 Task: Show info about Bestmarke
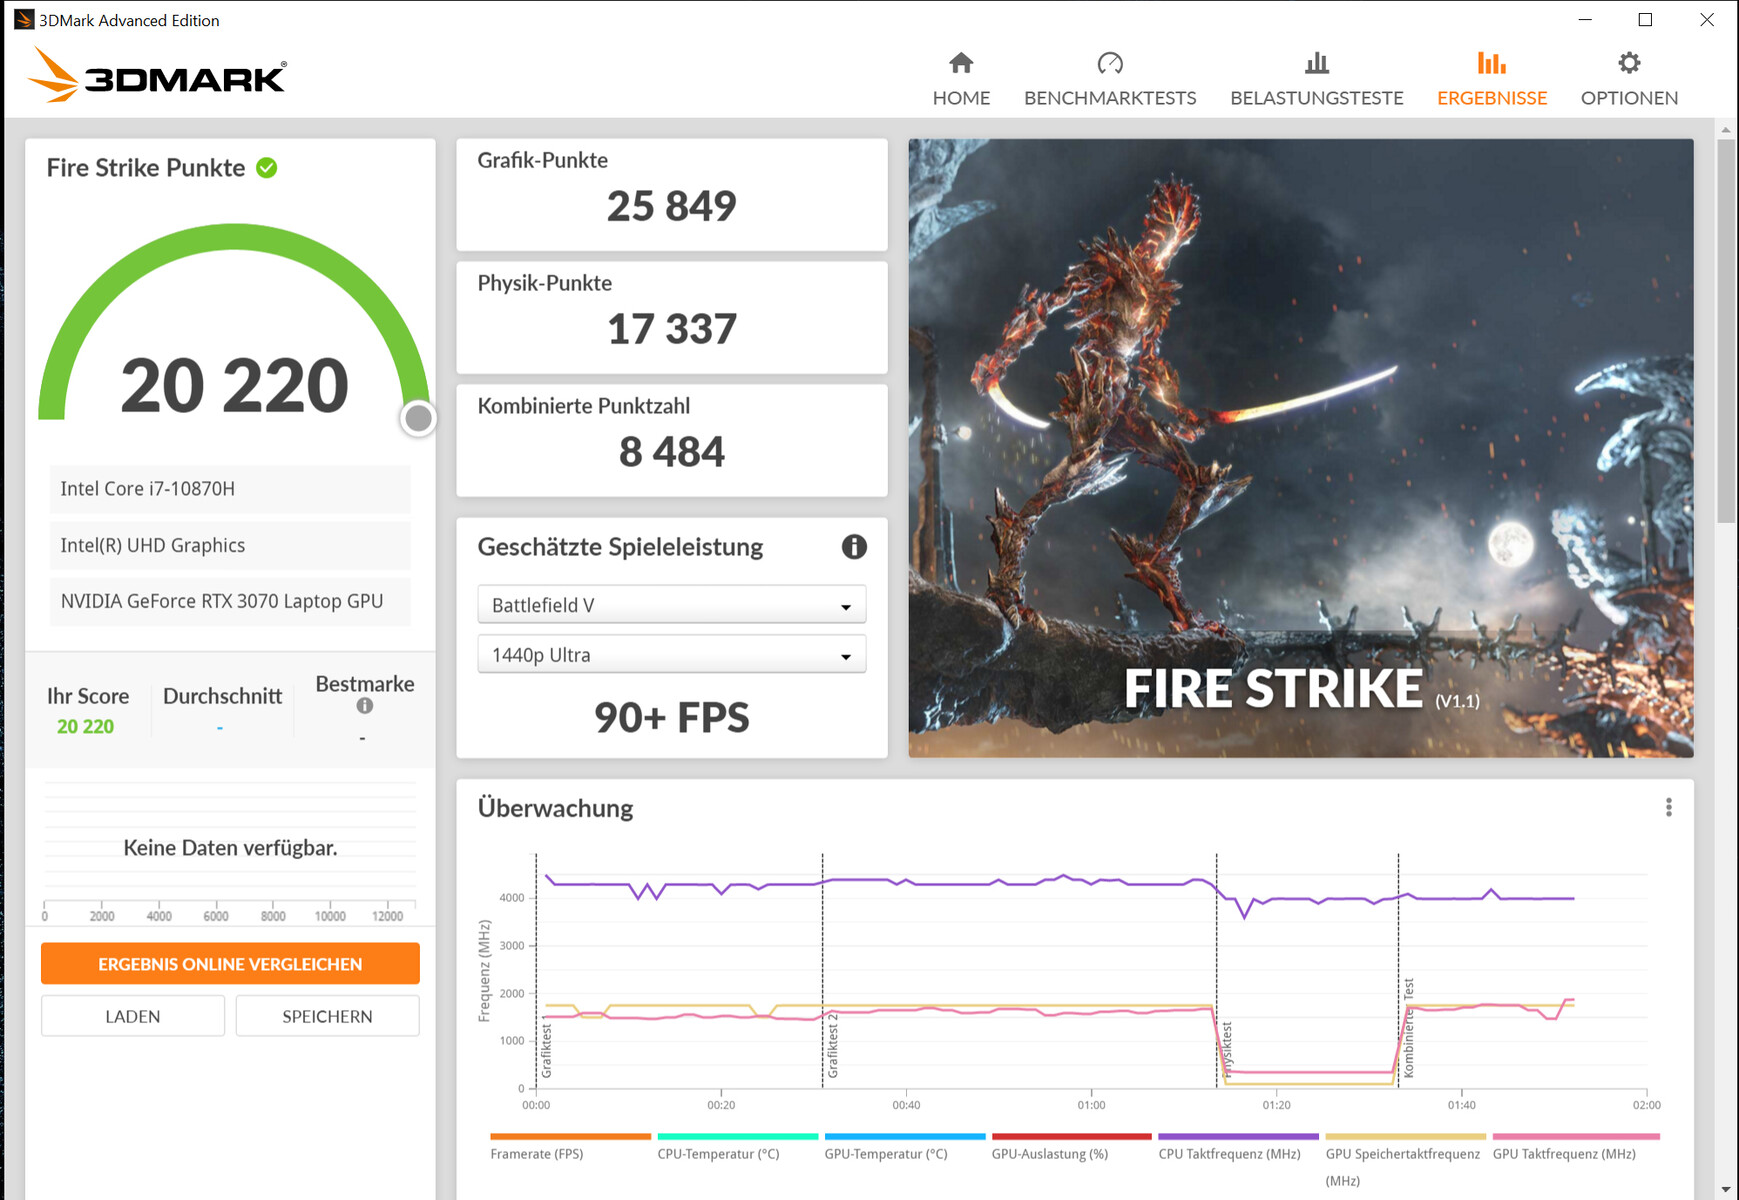[365, 706]
